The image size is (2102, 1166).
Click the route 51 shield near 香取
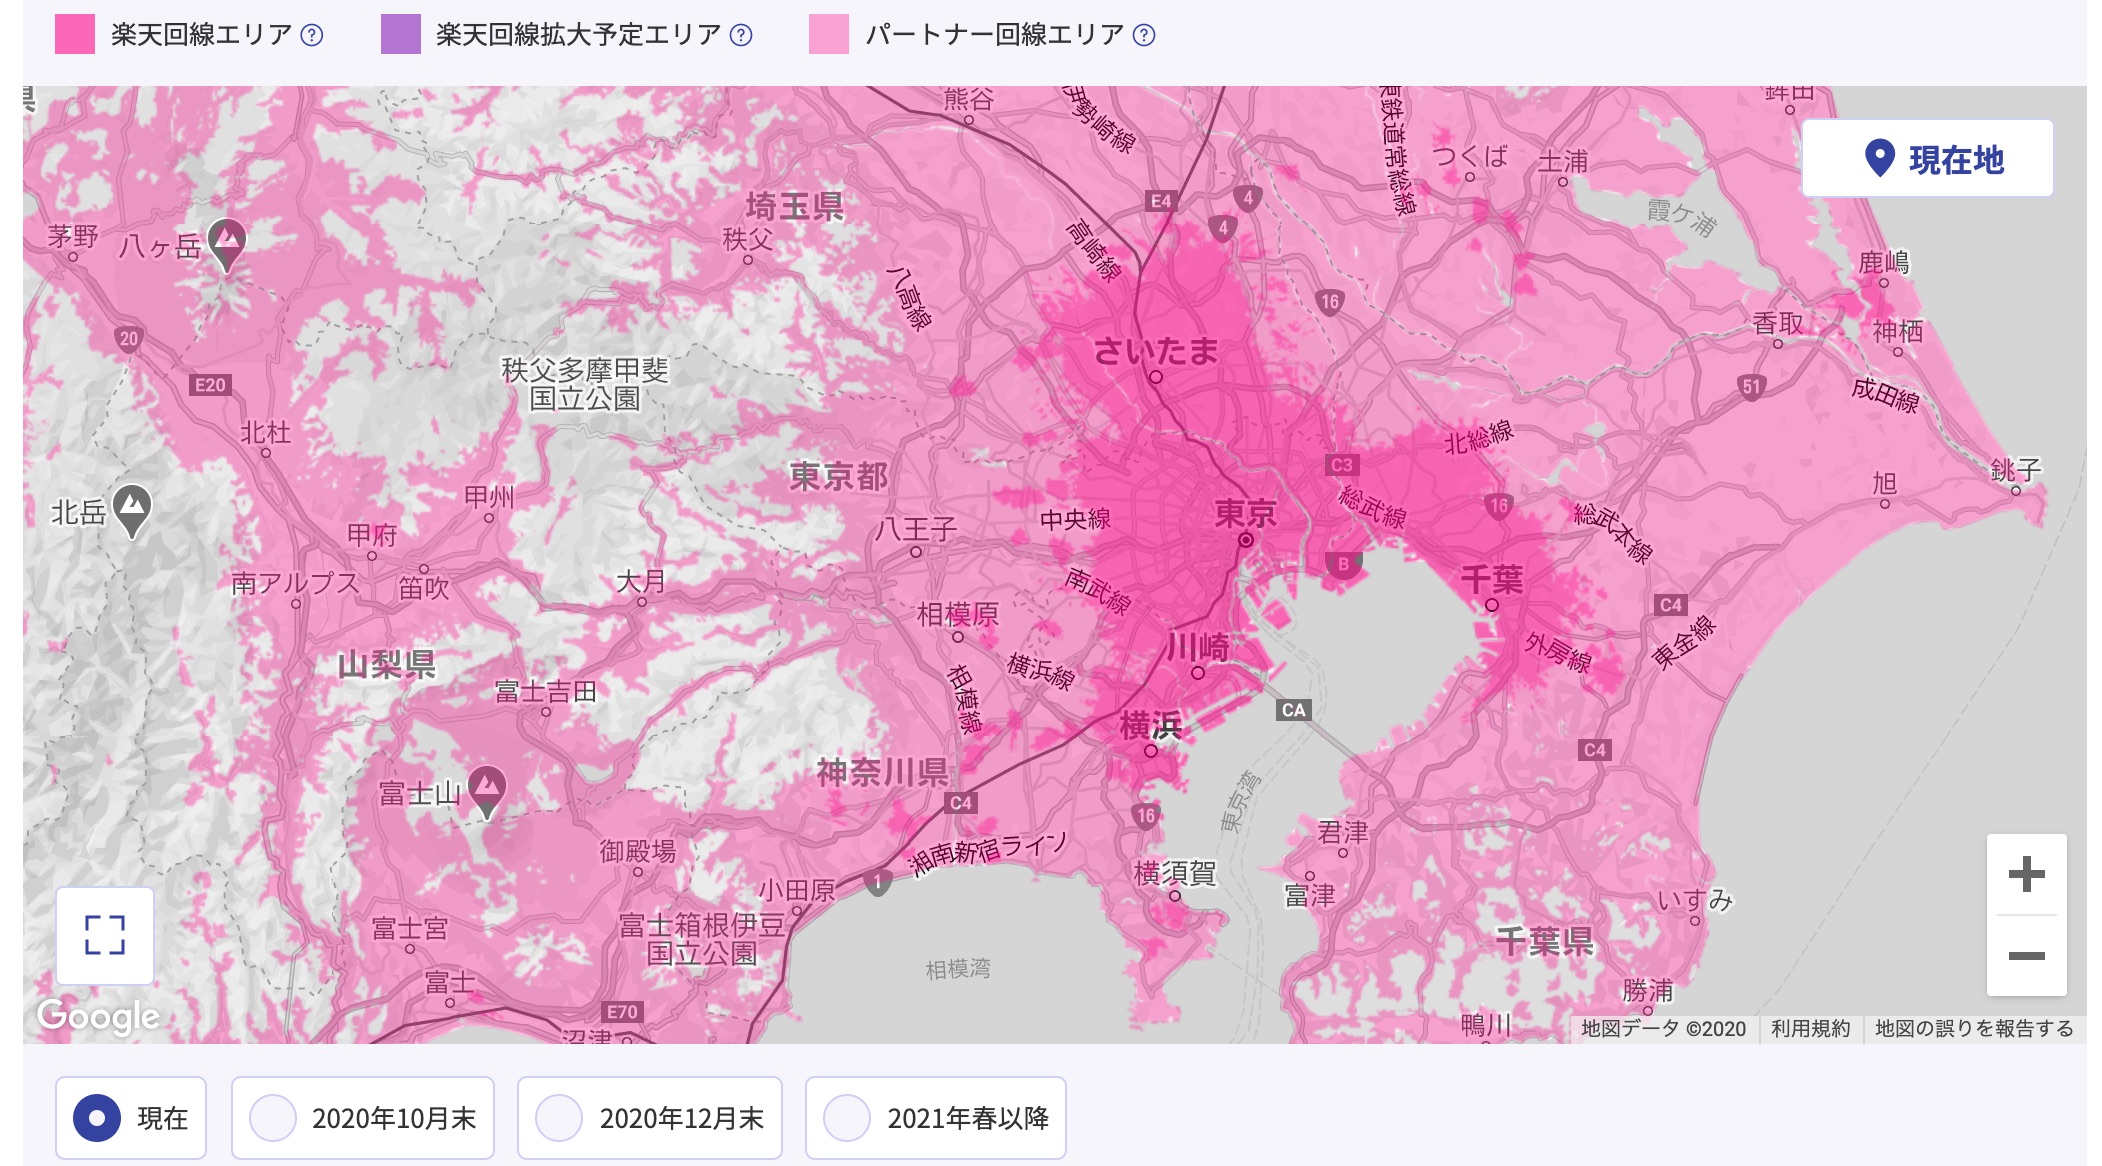click(1750, 387)
